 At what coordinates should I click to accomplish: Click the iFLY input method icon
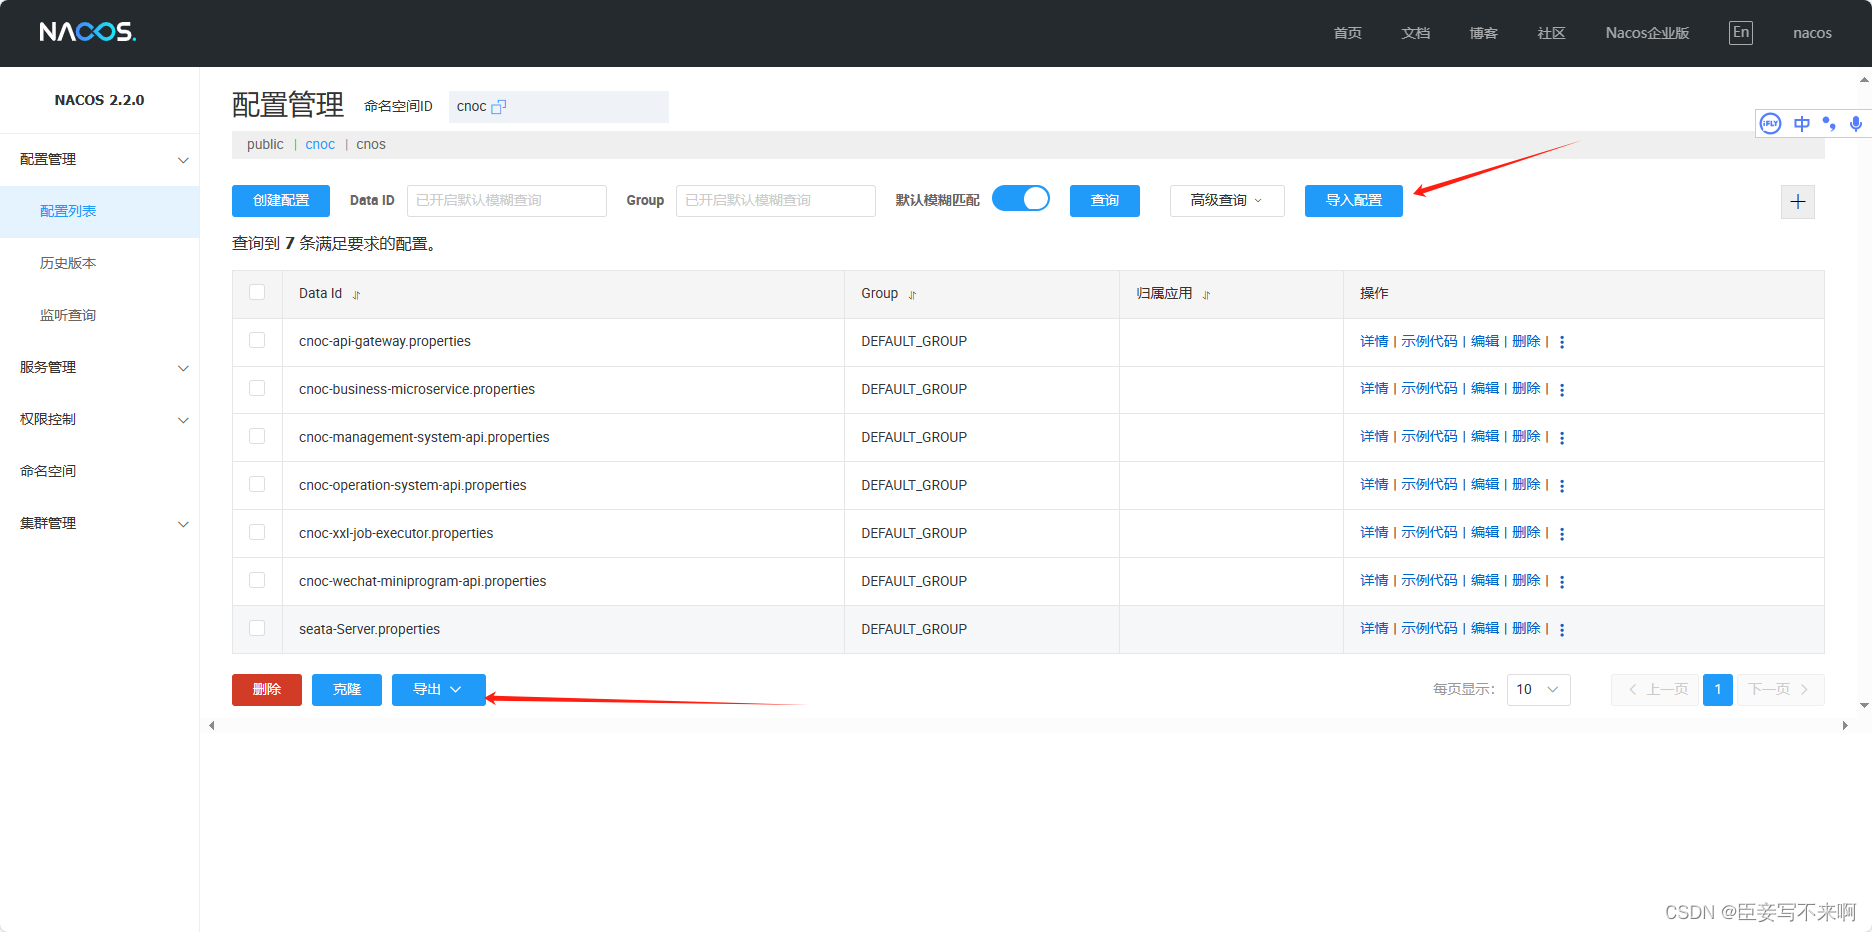(x=1771, y=124)
